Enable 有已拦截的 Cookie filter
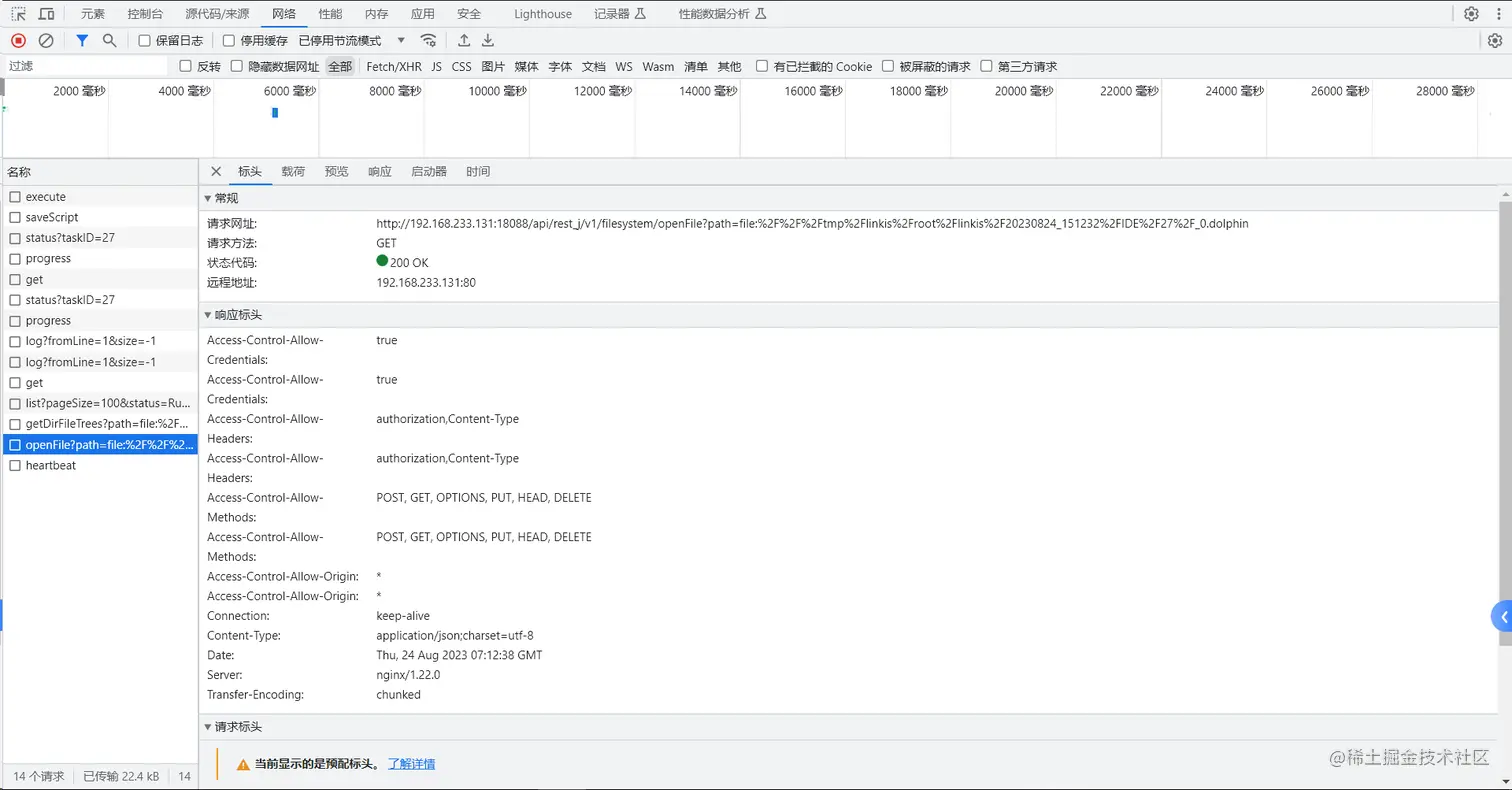 (762, 67)
